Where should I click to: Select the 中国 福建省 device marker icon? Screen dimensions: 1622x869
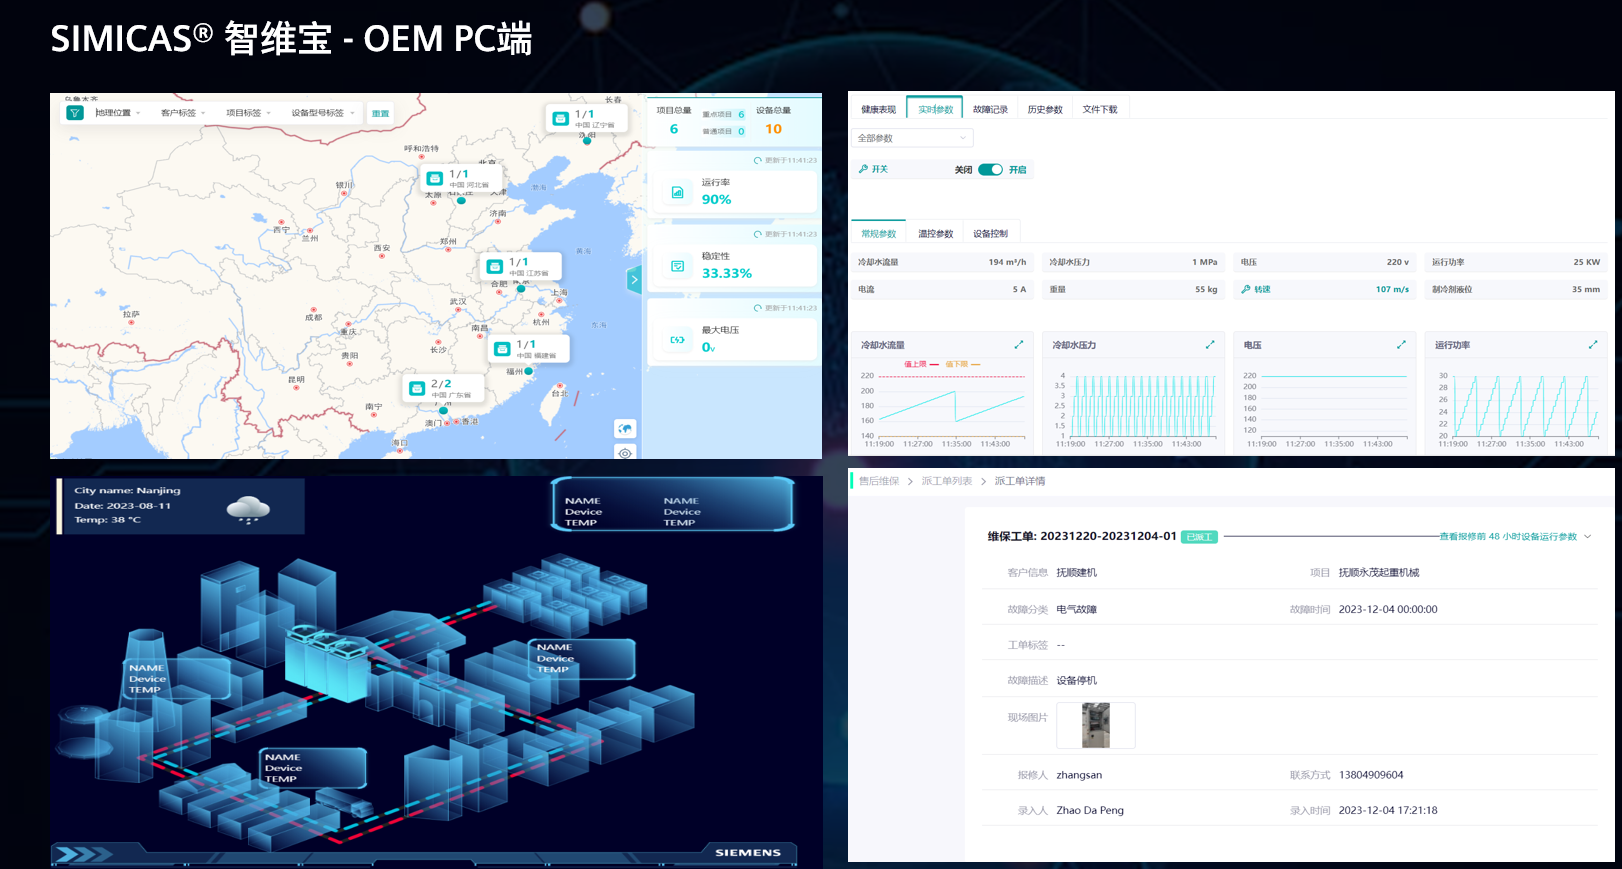502,348
